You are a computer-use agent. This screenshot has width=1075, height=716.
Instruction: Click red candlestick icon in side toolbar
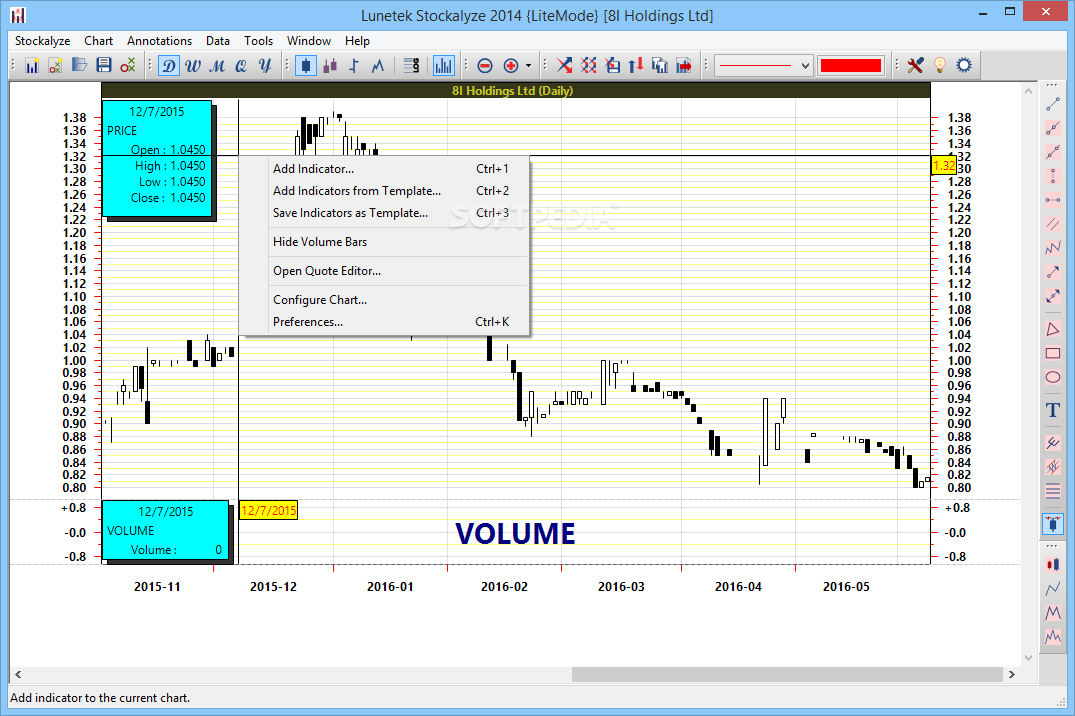point(1053,564)
